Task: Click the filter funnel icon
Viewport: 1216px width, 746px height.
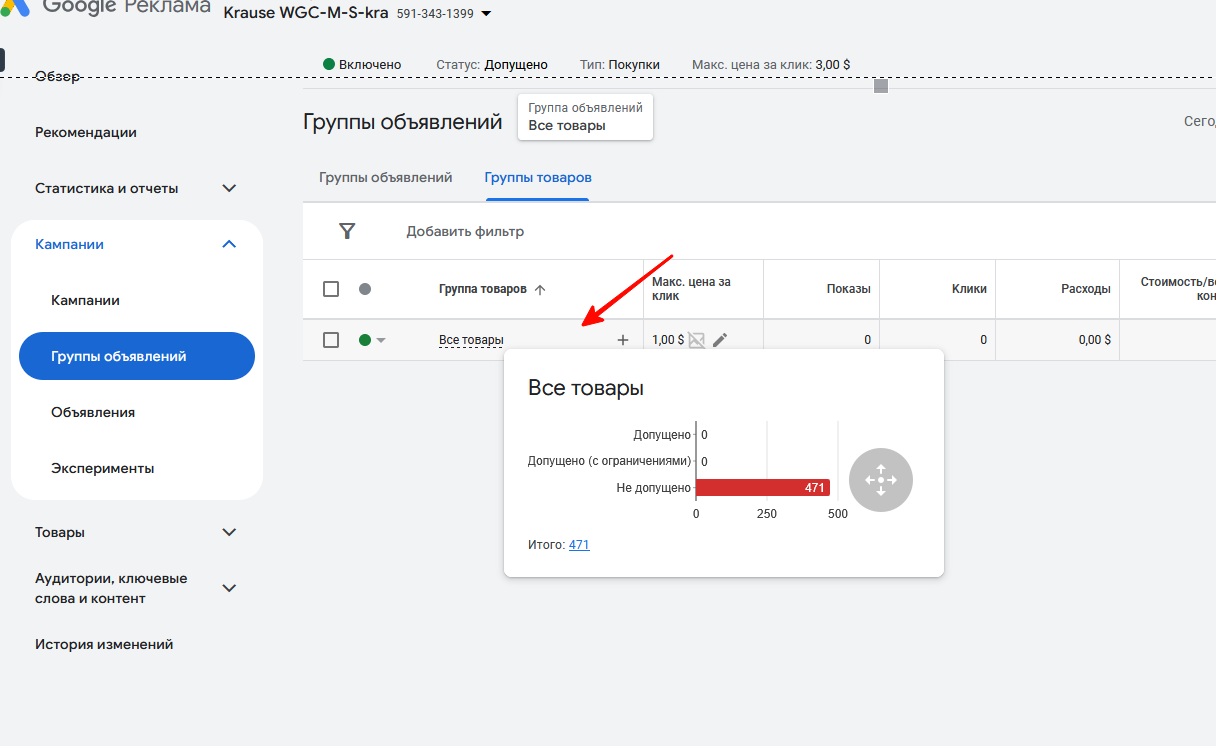Action: pos(347,231)
